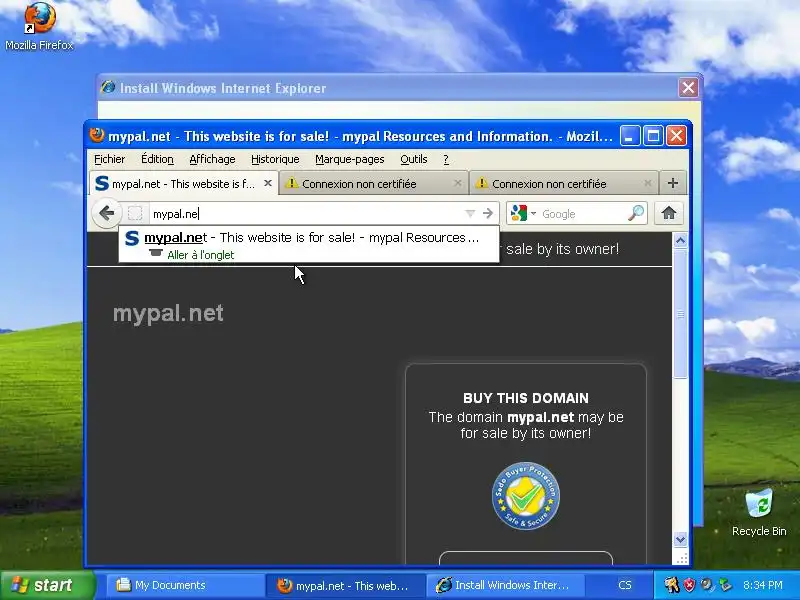This screenshot has width=800, height=600.
Task: Open the Fichier menu
Action: [109, 159]
